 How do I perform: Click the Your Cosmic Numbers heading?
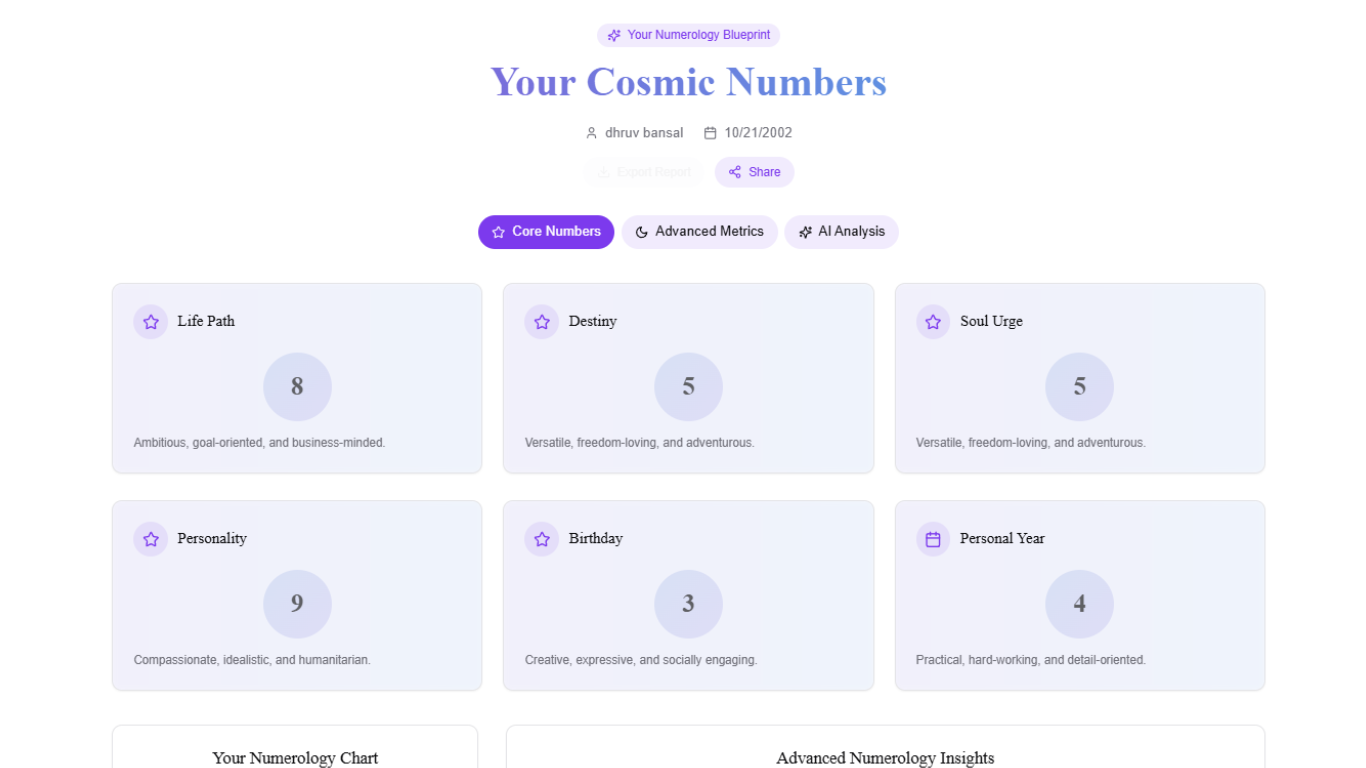[688, 82]
